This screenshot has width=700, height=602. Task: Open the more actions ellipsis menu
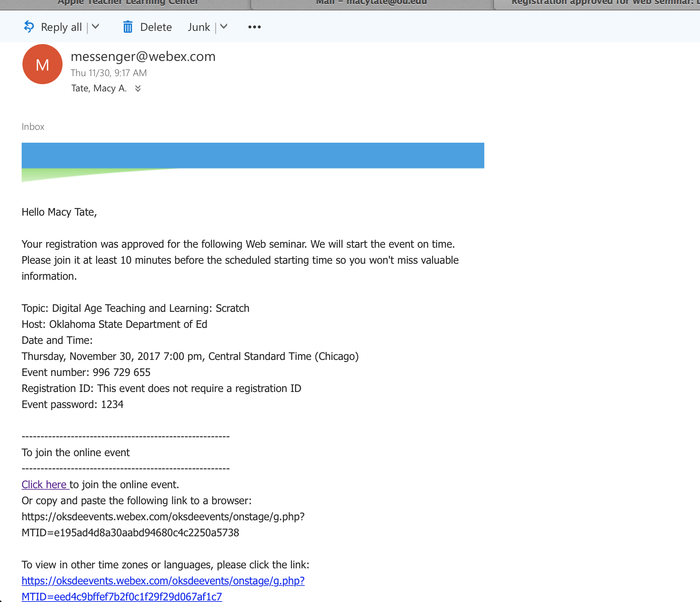[254, 27]
